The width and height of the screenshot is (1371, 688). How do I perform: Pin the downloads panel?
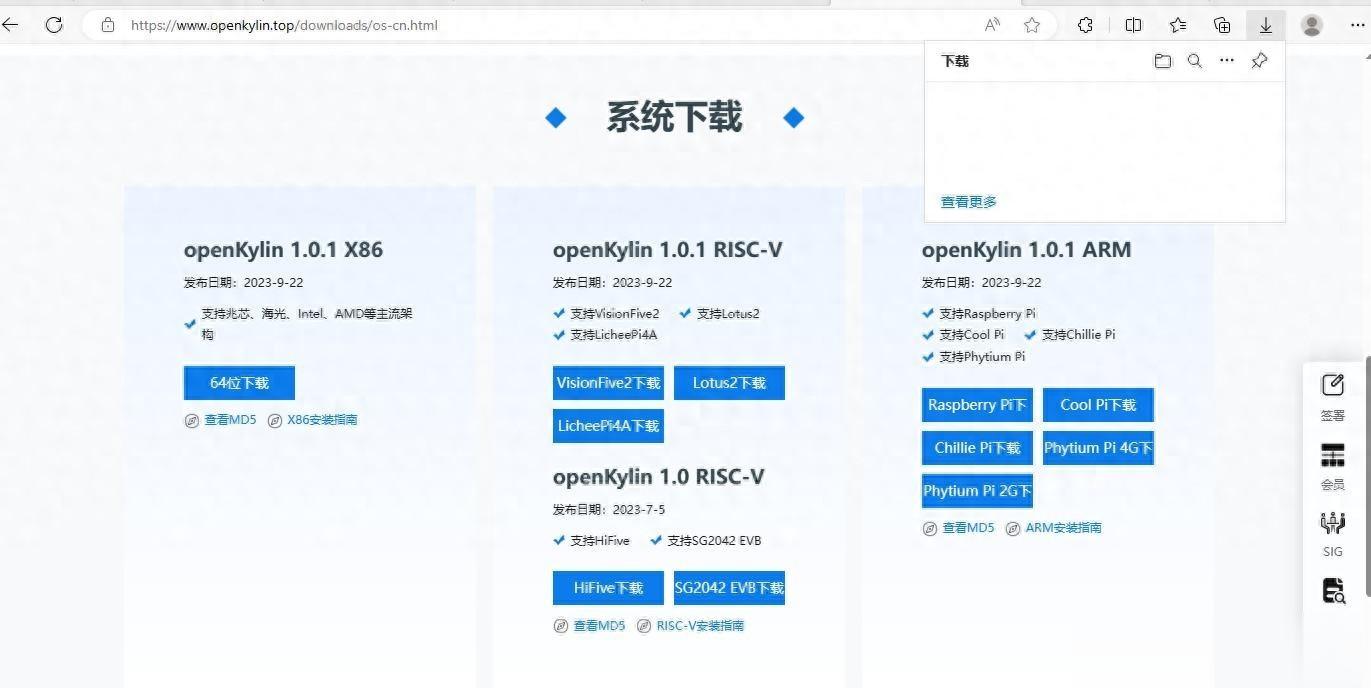pos(1259,61)
